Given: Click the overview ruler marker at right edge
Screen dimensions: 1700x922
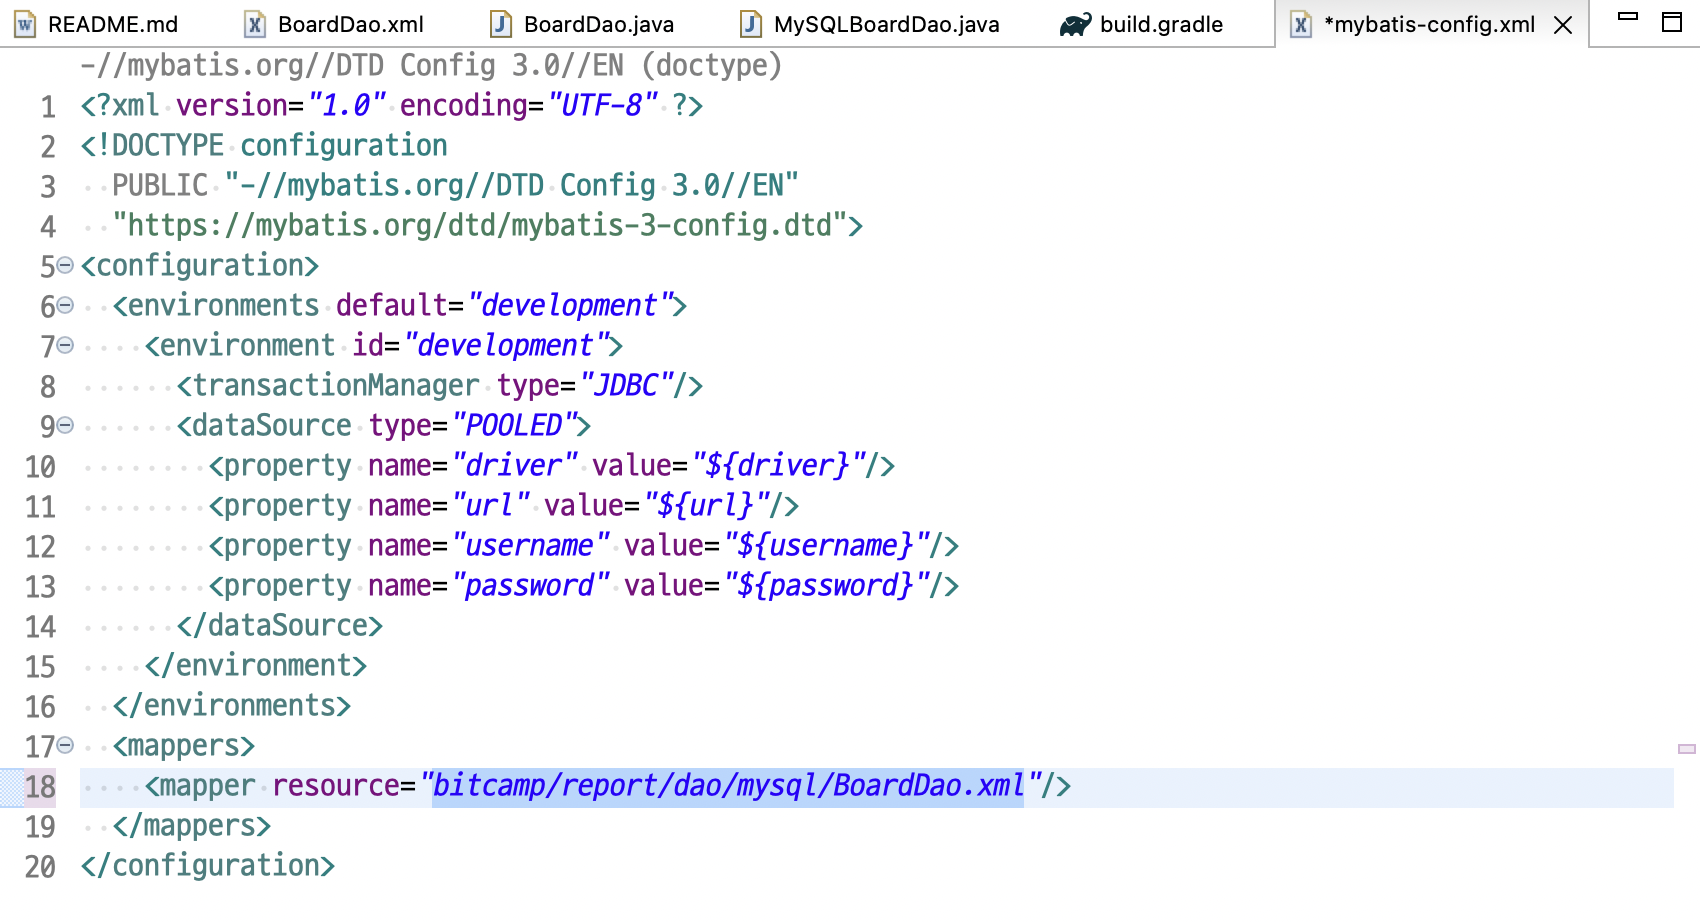Looking at the screenshot, I should pyautogui.click(x=1687, y=749).
